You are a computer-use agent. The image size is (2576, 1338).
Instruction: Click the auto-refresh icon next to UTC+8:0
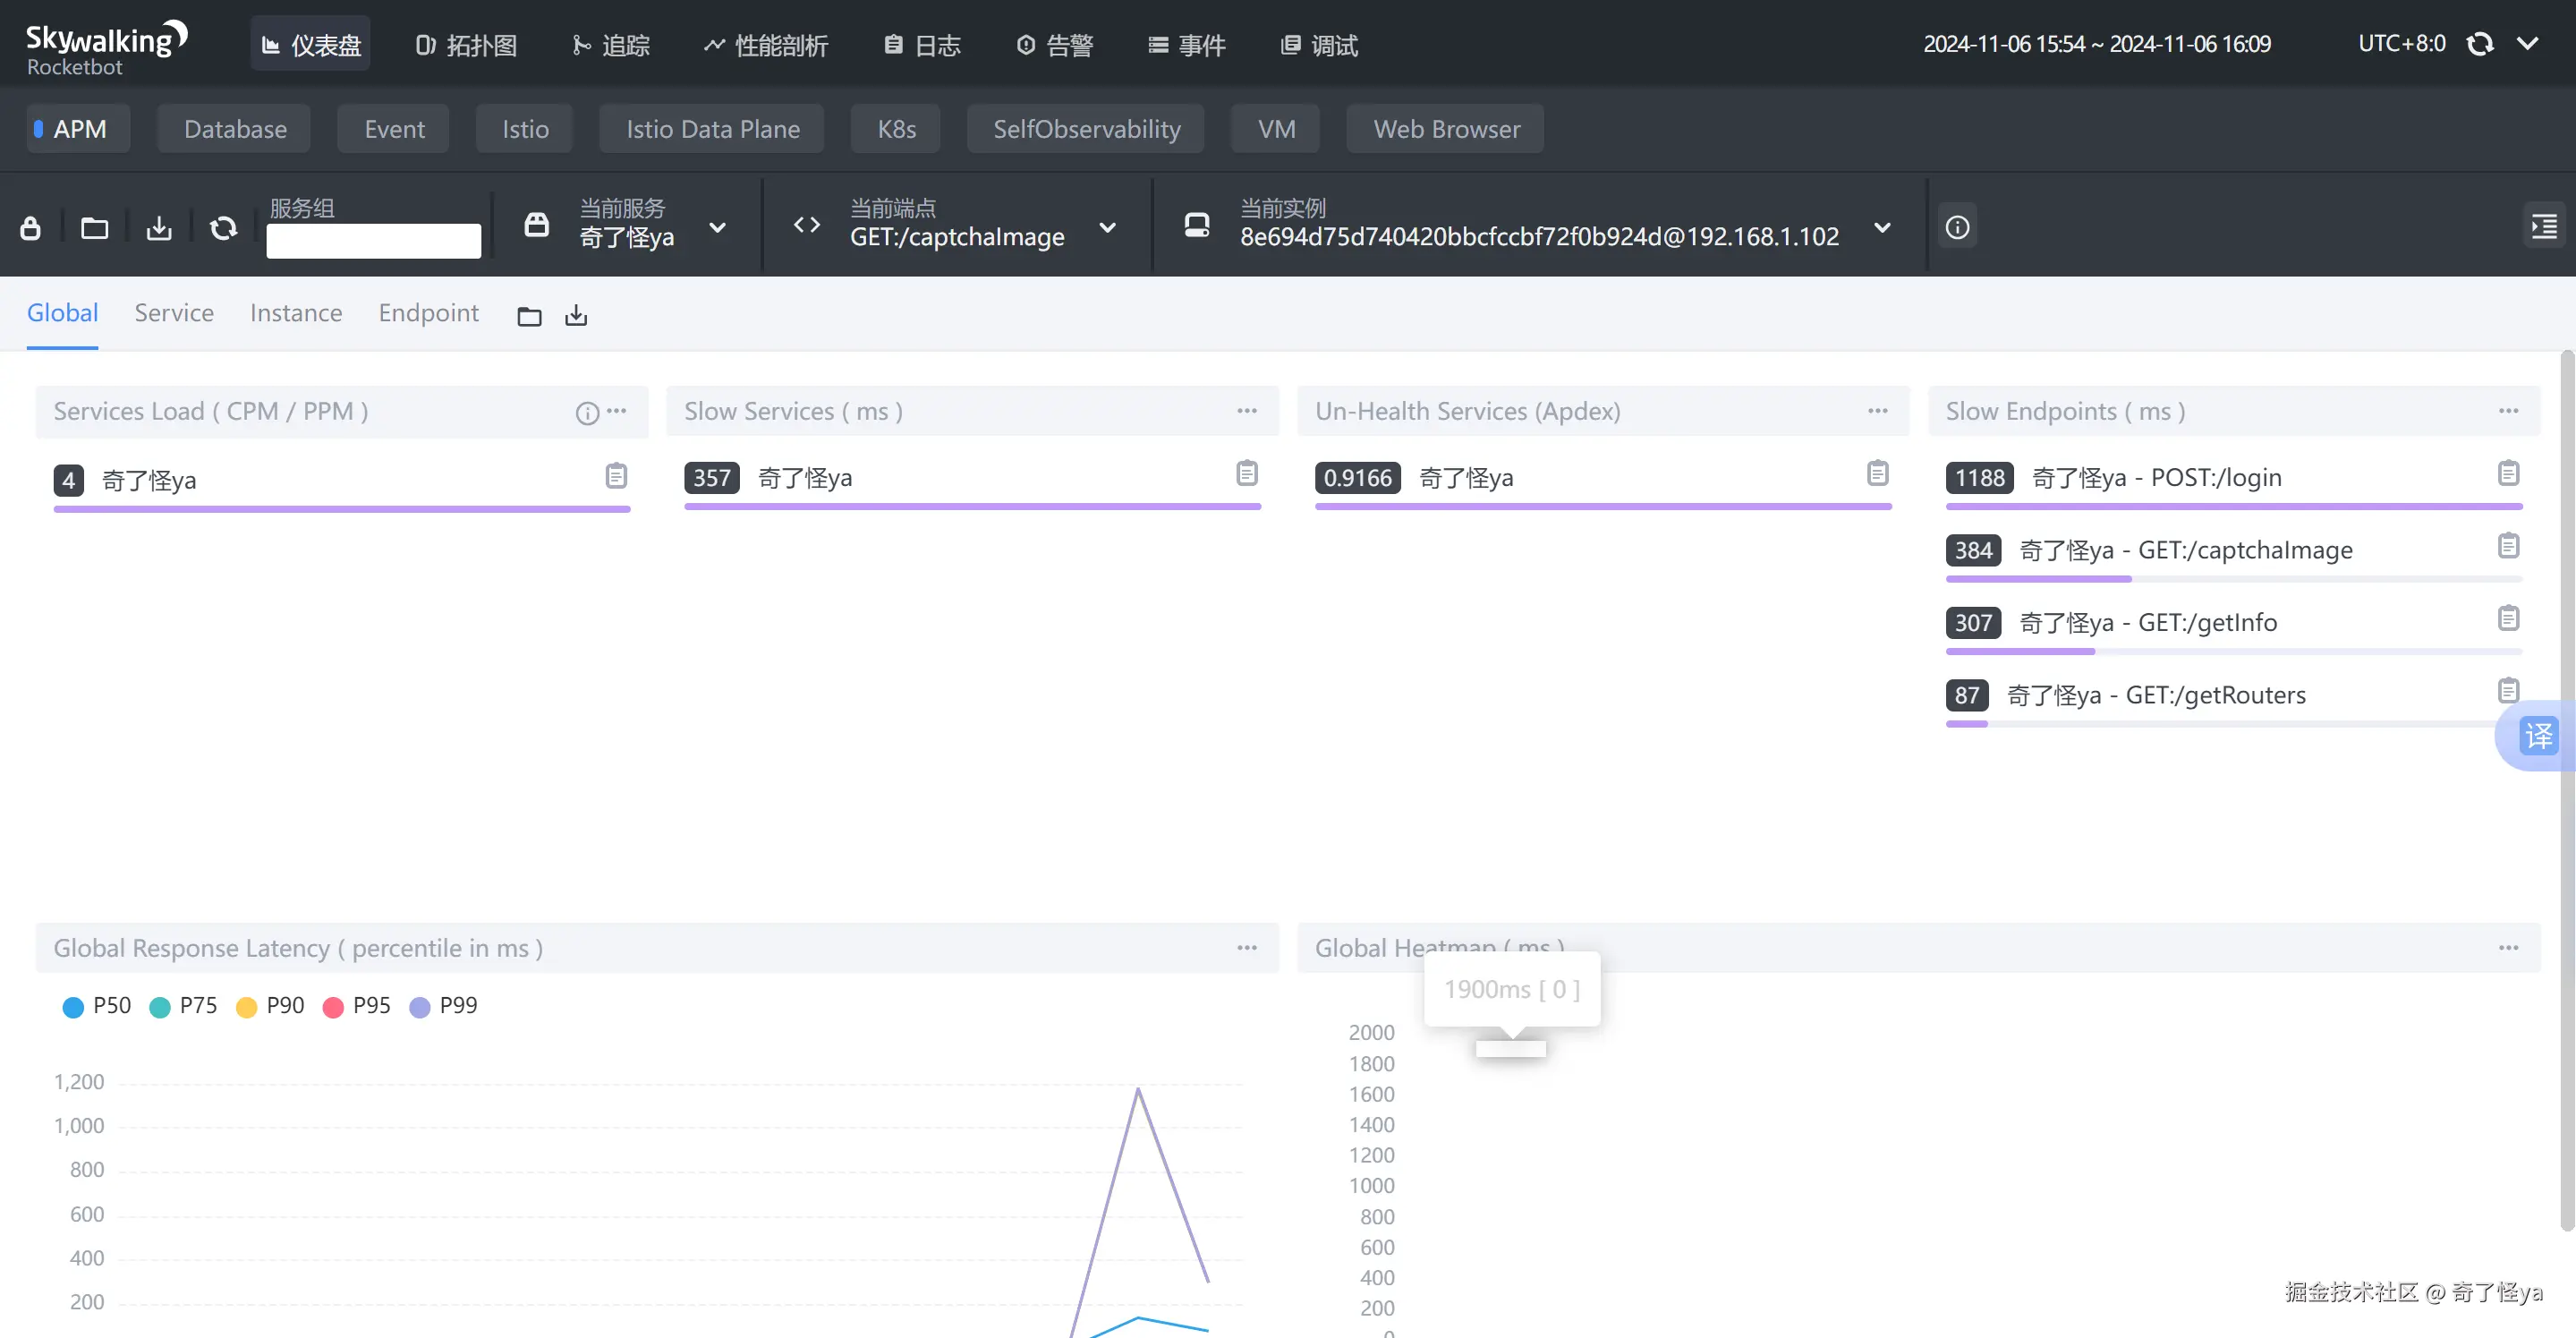(2480, 44)
